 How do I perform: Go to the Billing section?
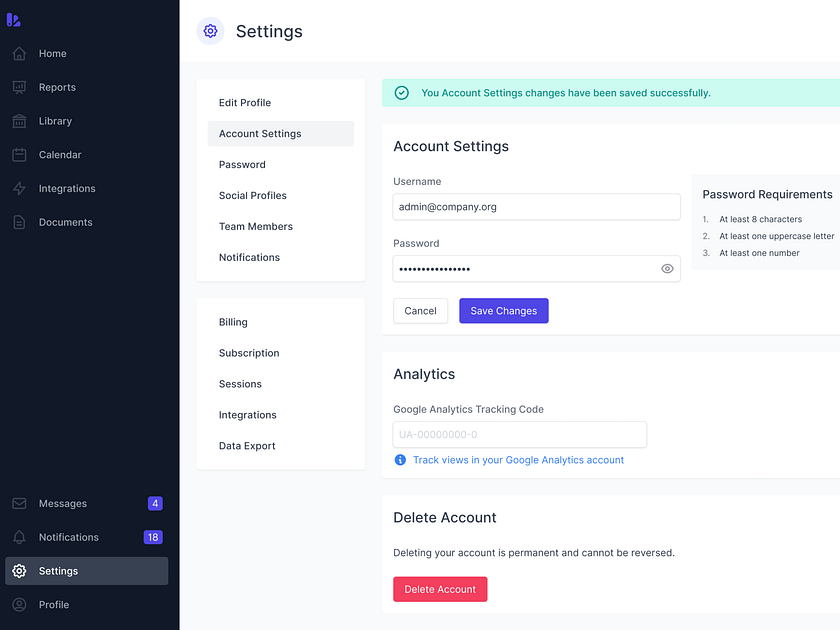coord(281,322)
